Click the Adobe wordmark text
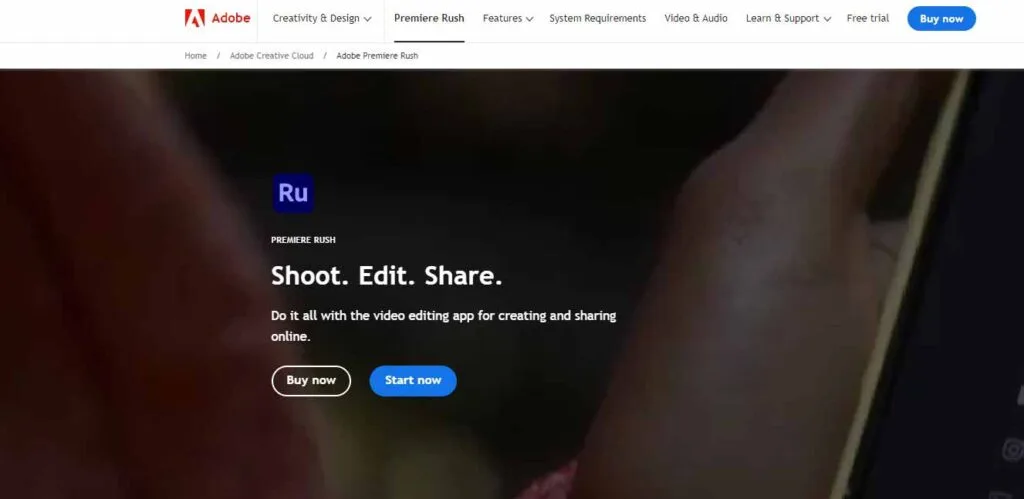 (x=231, y=18)
